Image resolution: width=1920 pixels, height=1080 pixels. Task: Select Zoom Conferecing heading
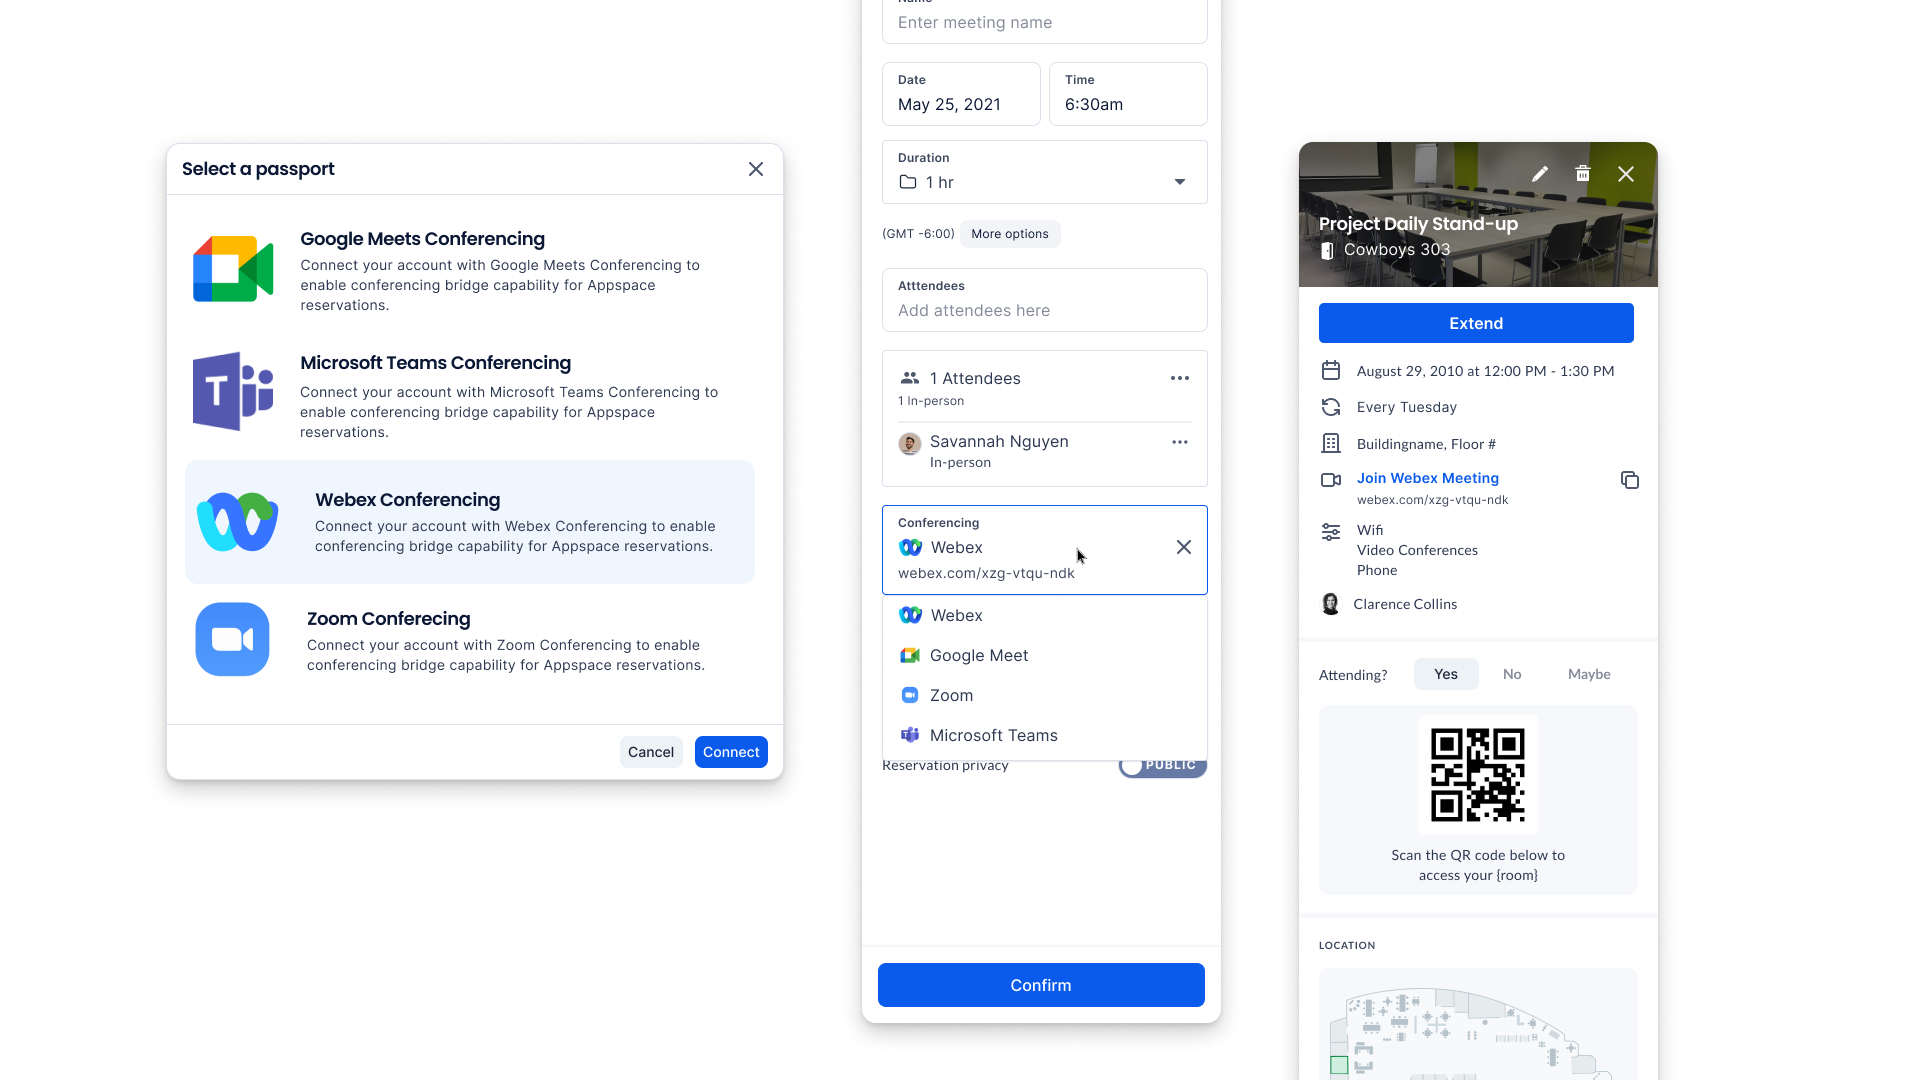click(x=388, y=619)
